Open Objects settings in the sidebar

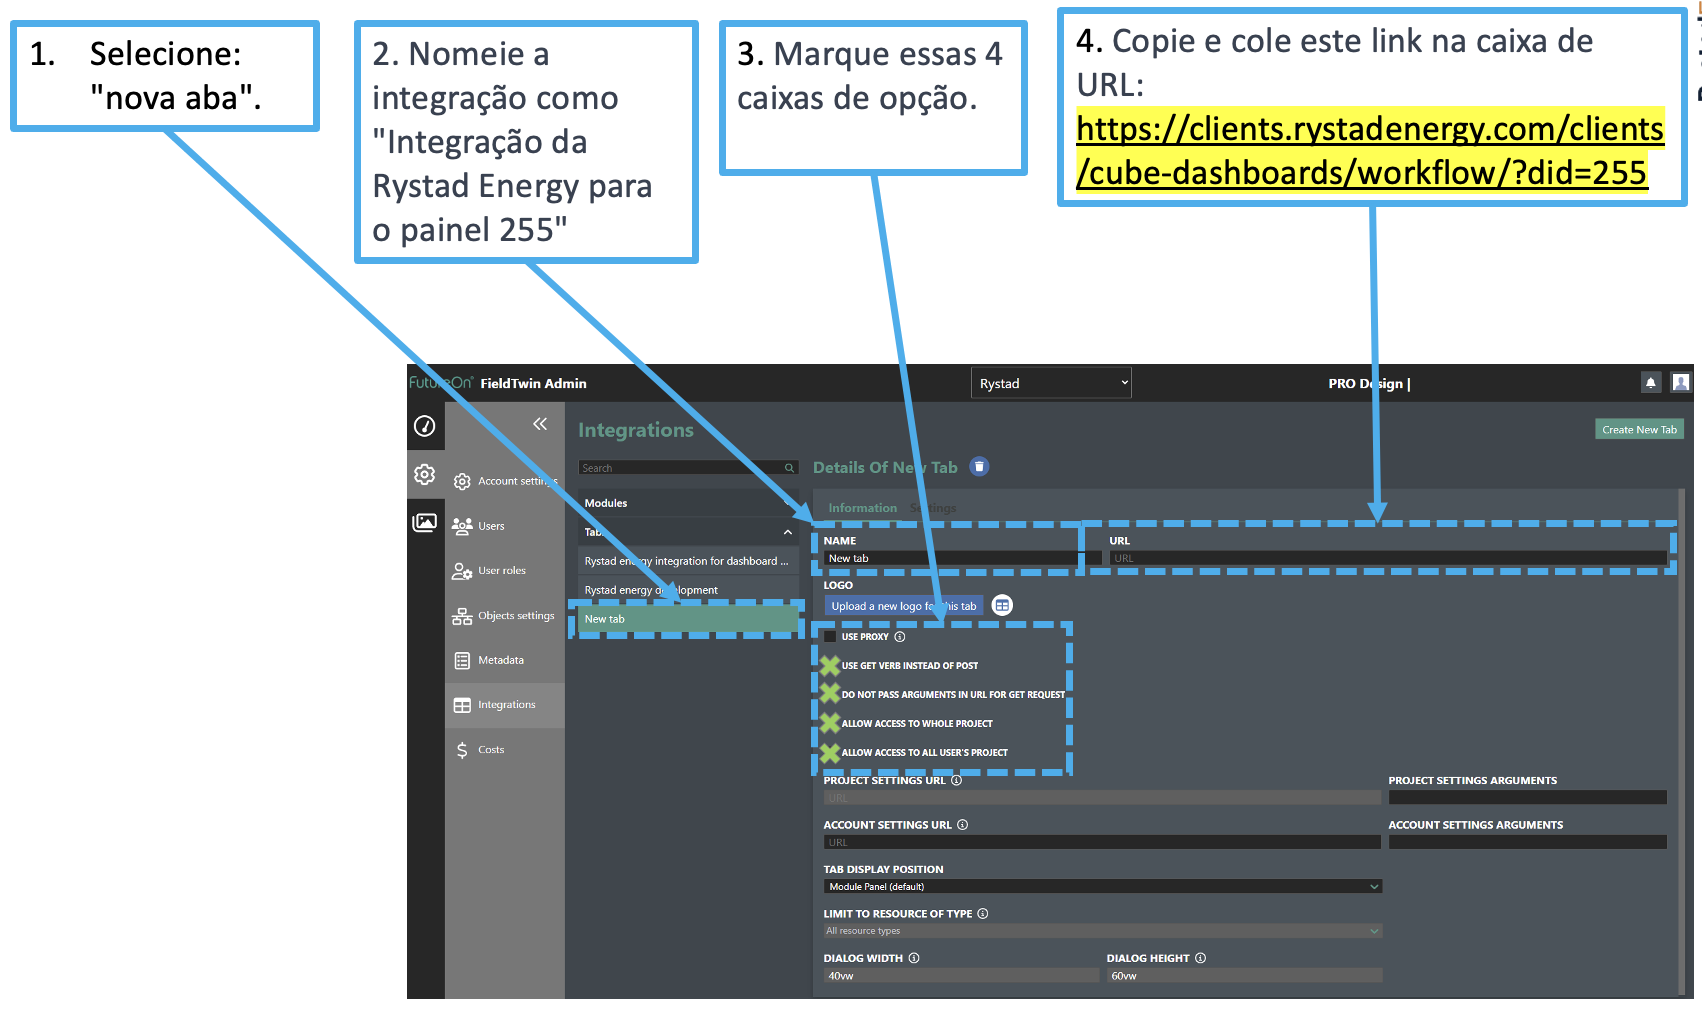click(x=505, y=616)
